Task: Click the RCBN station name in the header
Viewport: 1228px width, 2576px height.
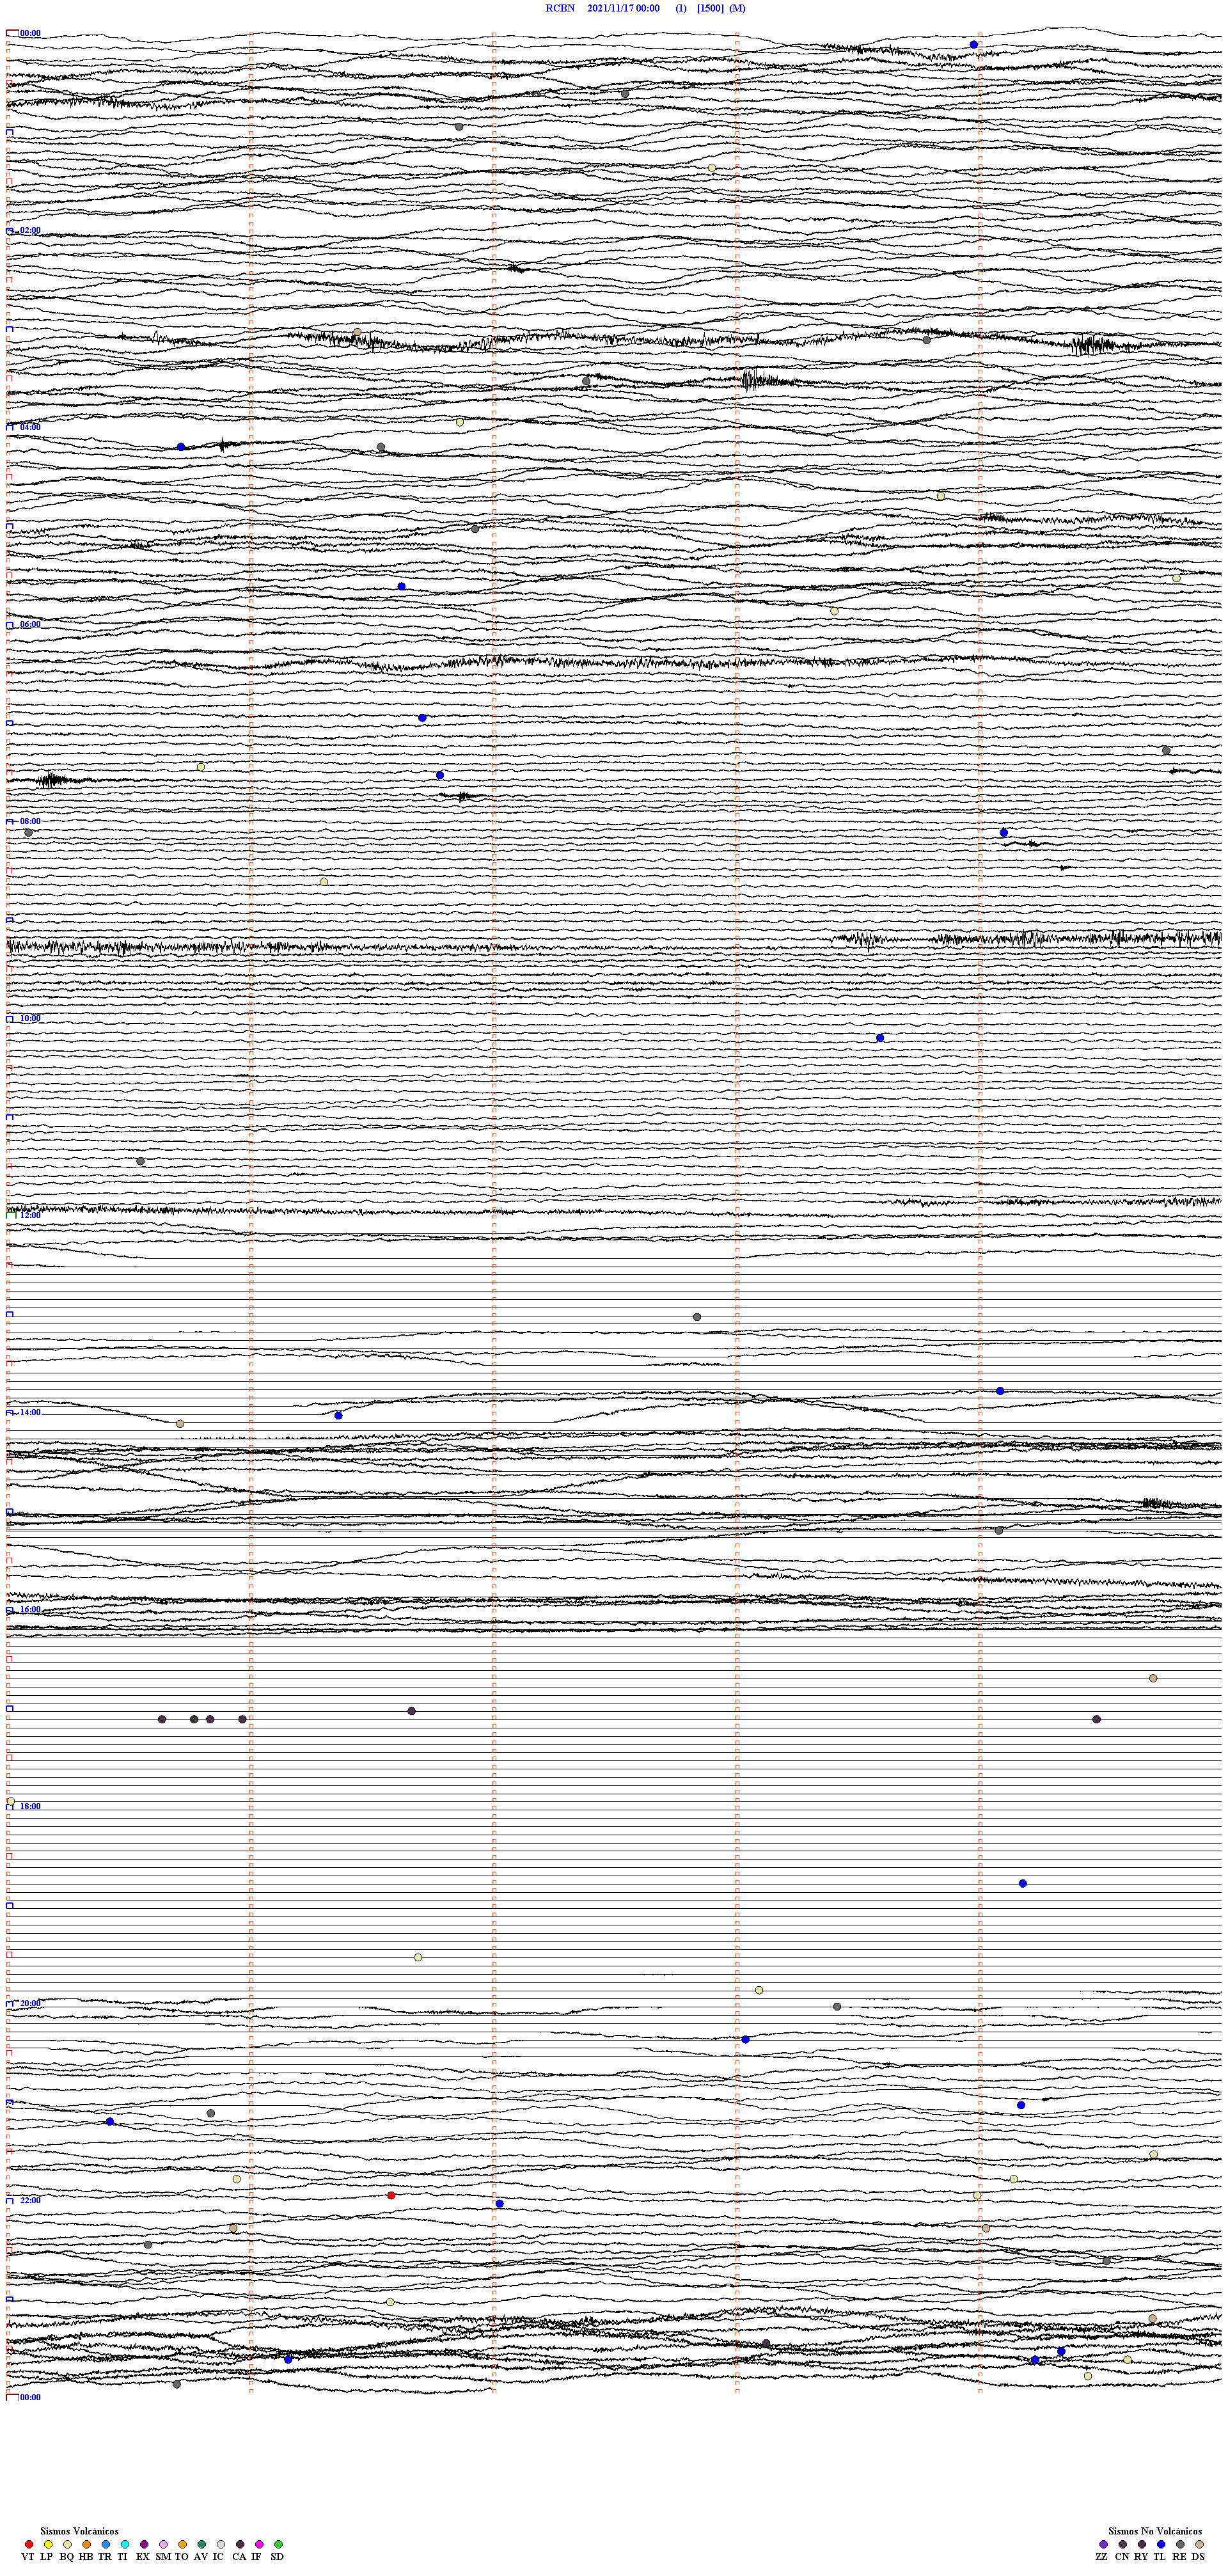Action: [560, 8]
